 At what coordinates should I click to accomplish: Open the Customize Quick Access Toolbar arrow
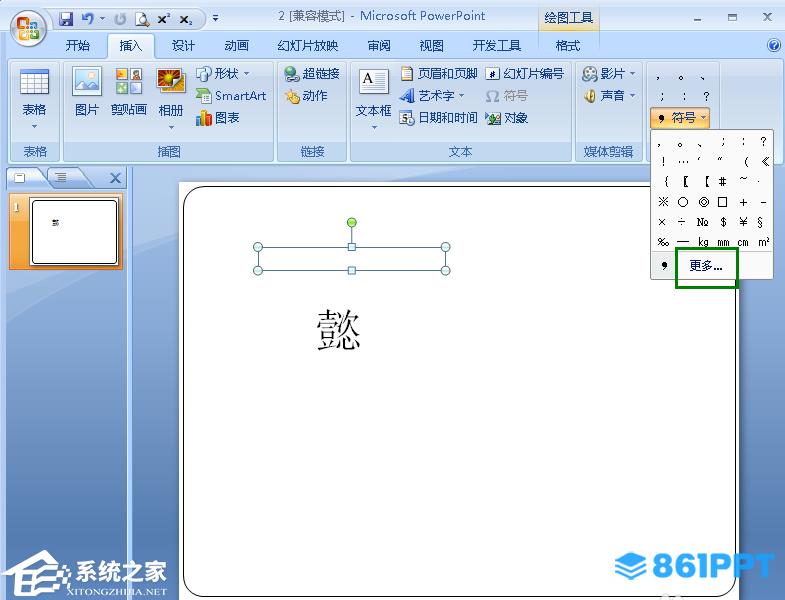click(215, 19)
